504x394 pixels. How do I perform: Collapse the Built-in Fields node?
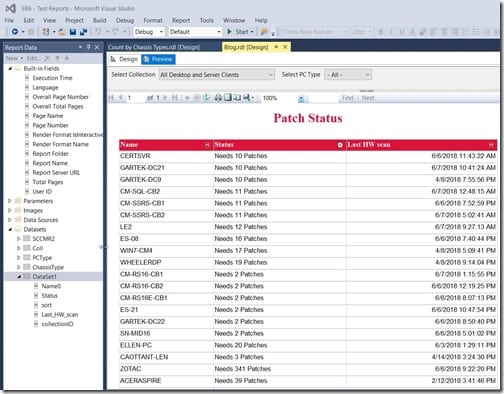click(x=10, y=68)
